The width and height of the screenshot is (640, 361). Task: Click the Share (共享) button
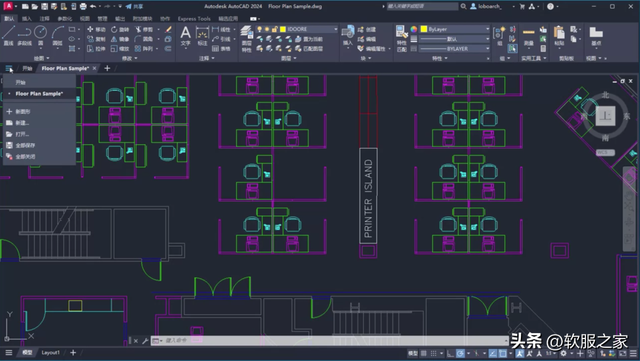[134, 7]
